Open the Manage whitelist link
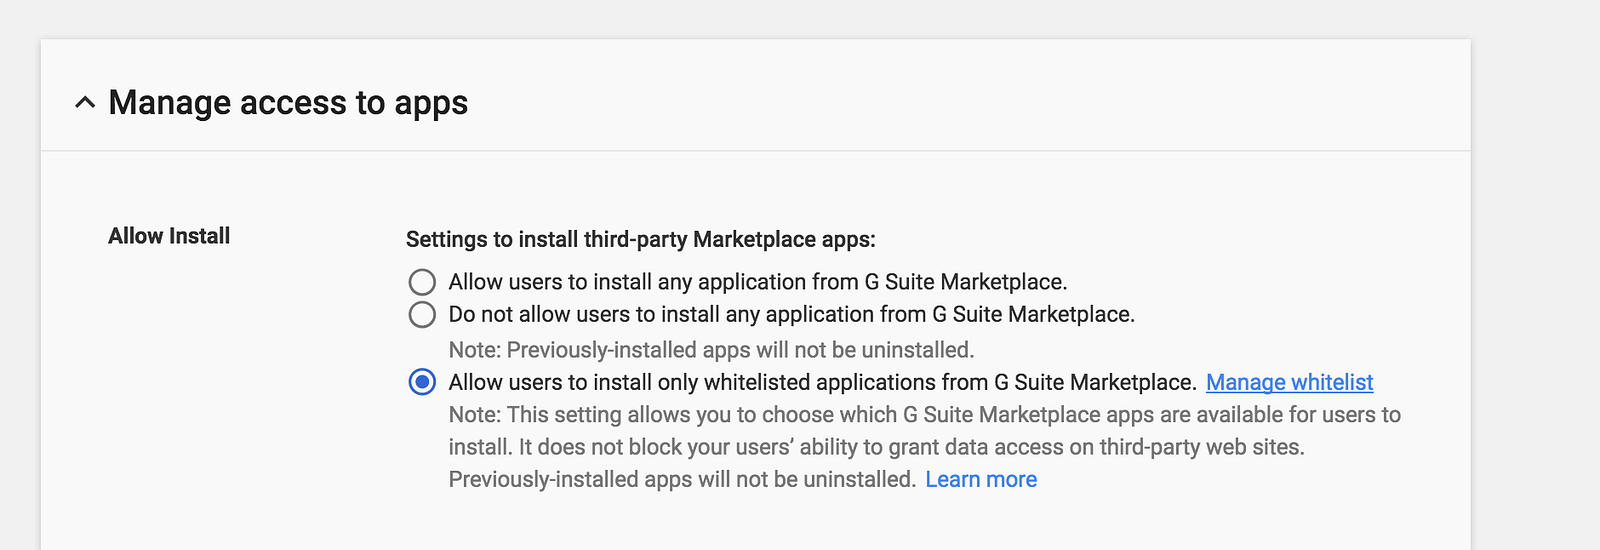This screenshot has width=1600, height=550. (1289, 382)
